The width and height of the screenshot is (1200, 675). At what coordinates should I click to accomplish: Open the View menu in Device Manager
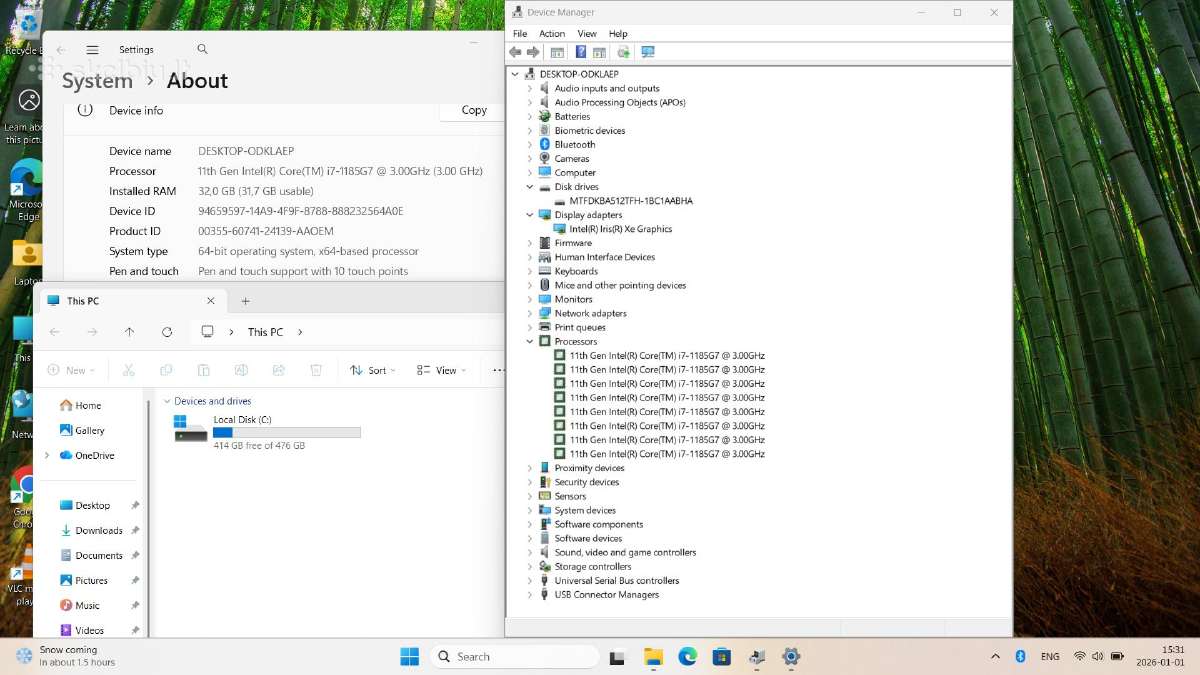click(x=587, y=33)
